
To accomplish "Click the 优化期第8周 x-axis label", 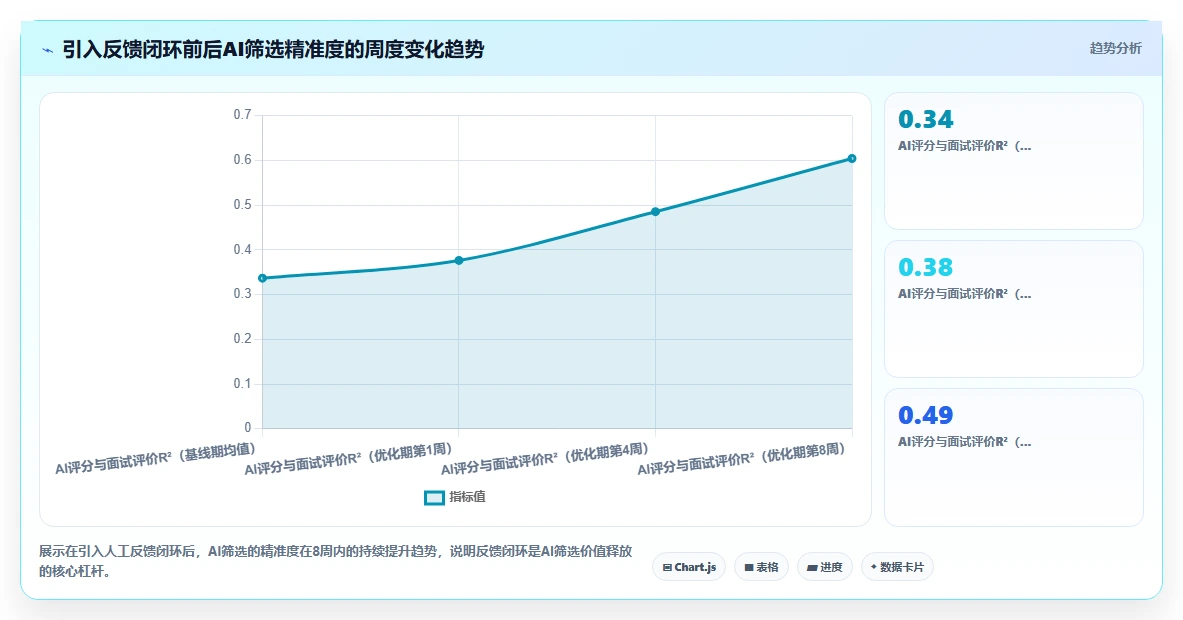I will point(742,459).
